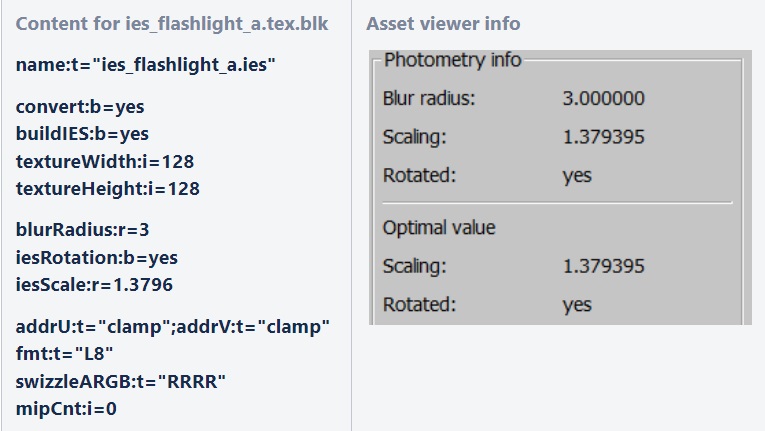Click the swizzleARGB:t="RRRR" line
765x431 pixels.
pos(121,381)
